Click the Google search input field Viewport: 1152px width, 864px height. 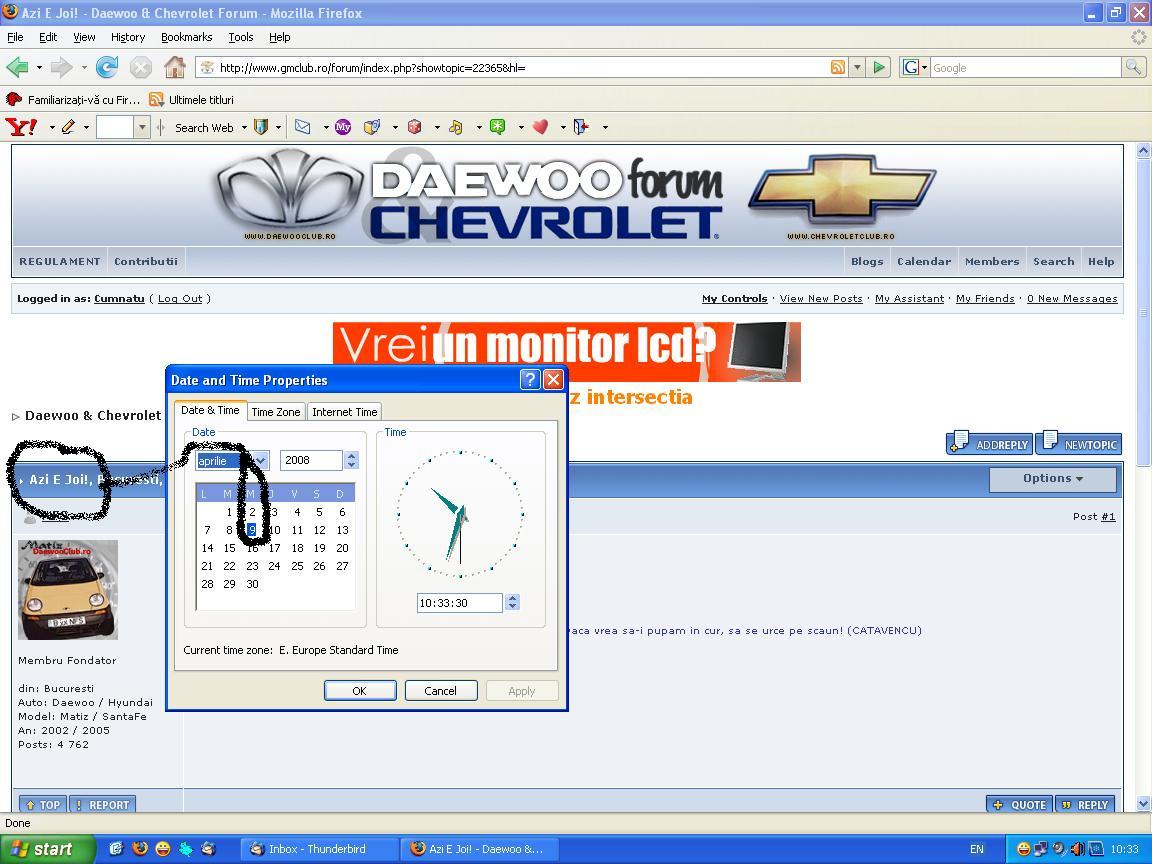coord(1026,68)
